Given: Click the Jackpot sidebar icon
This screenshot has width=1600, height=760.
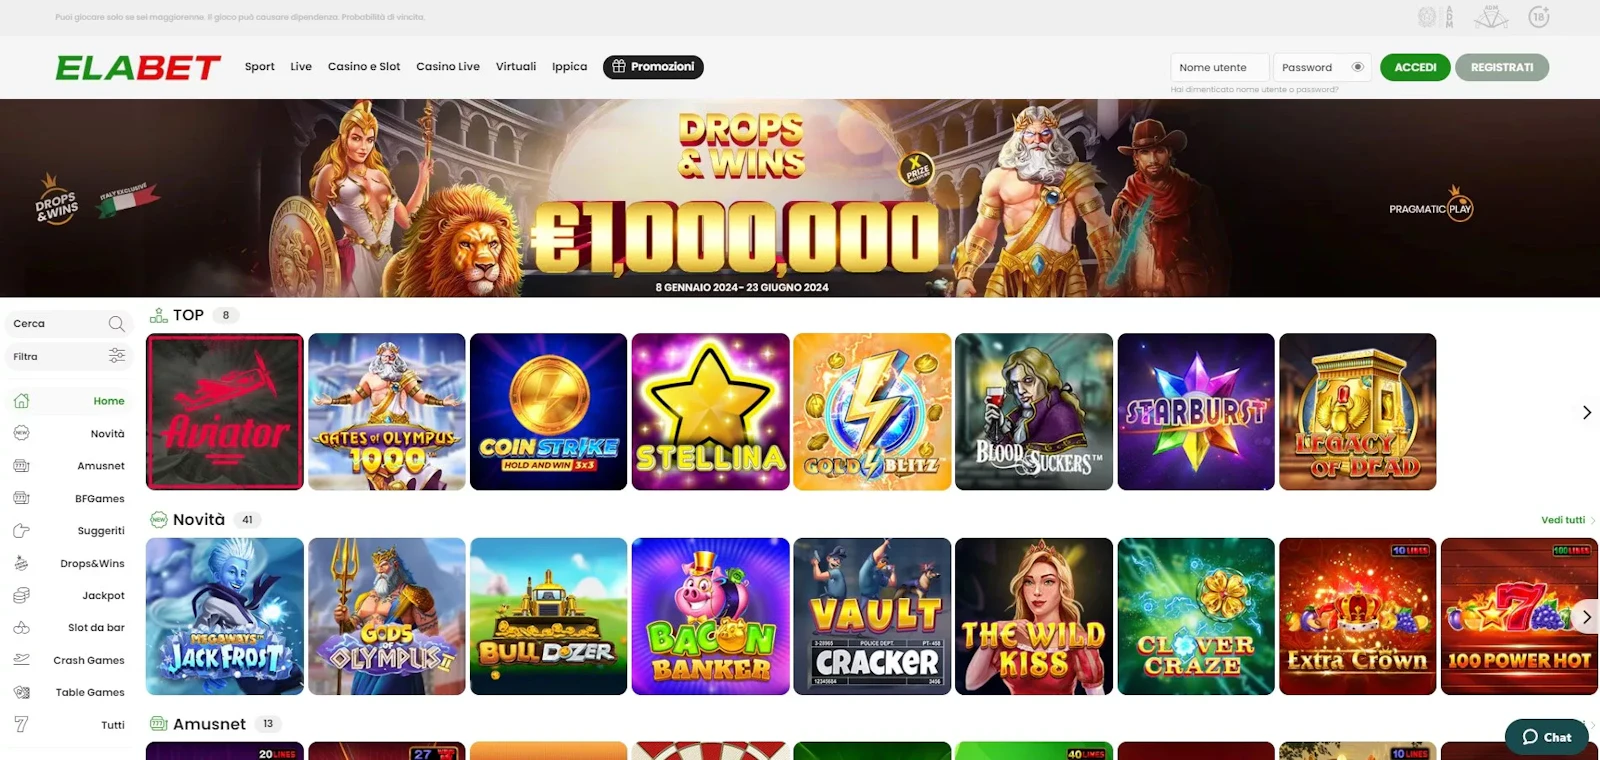Looking at the screenshot, I should pos(21,595).
